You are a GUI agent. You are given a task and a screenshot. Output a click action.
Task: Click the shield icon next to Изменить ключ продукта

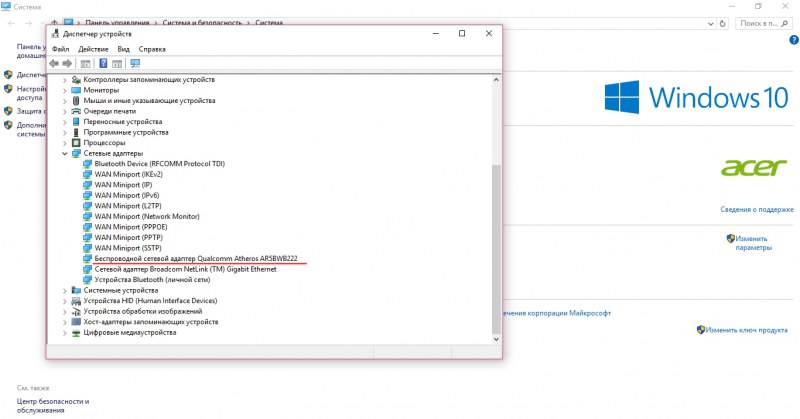tap(701, 330)
